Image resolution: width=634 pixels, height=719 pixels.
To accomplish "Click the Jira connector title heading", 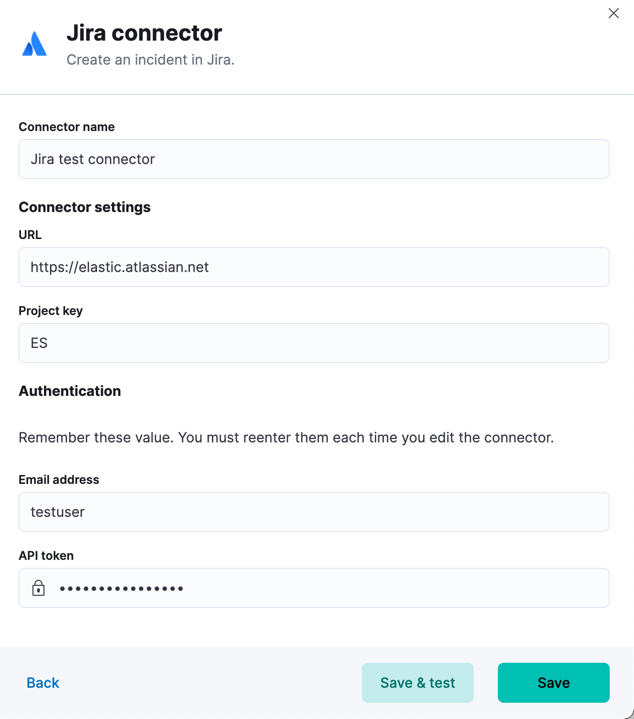I will (144, 33).
